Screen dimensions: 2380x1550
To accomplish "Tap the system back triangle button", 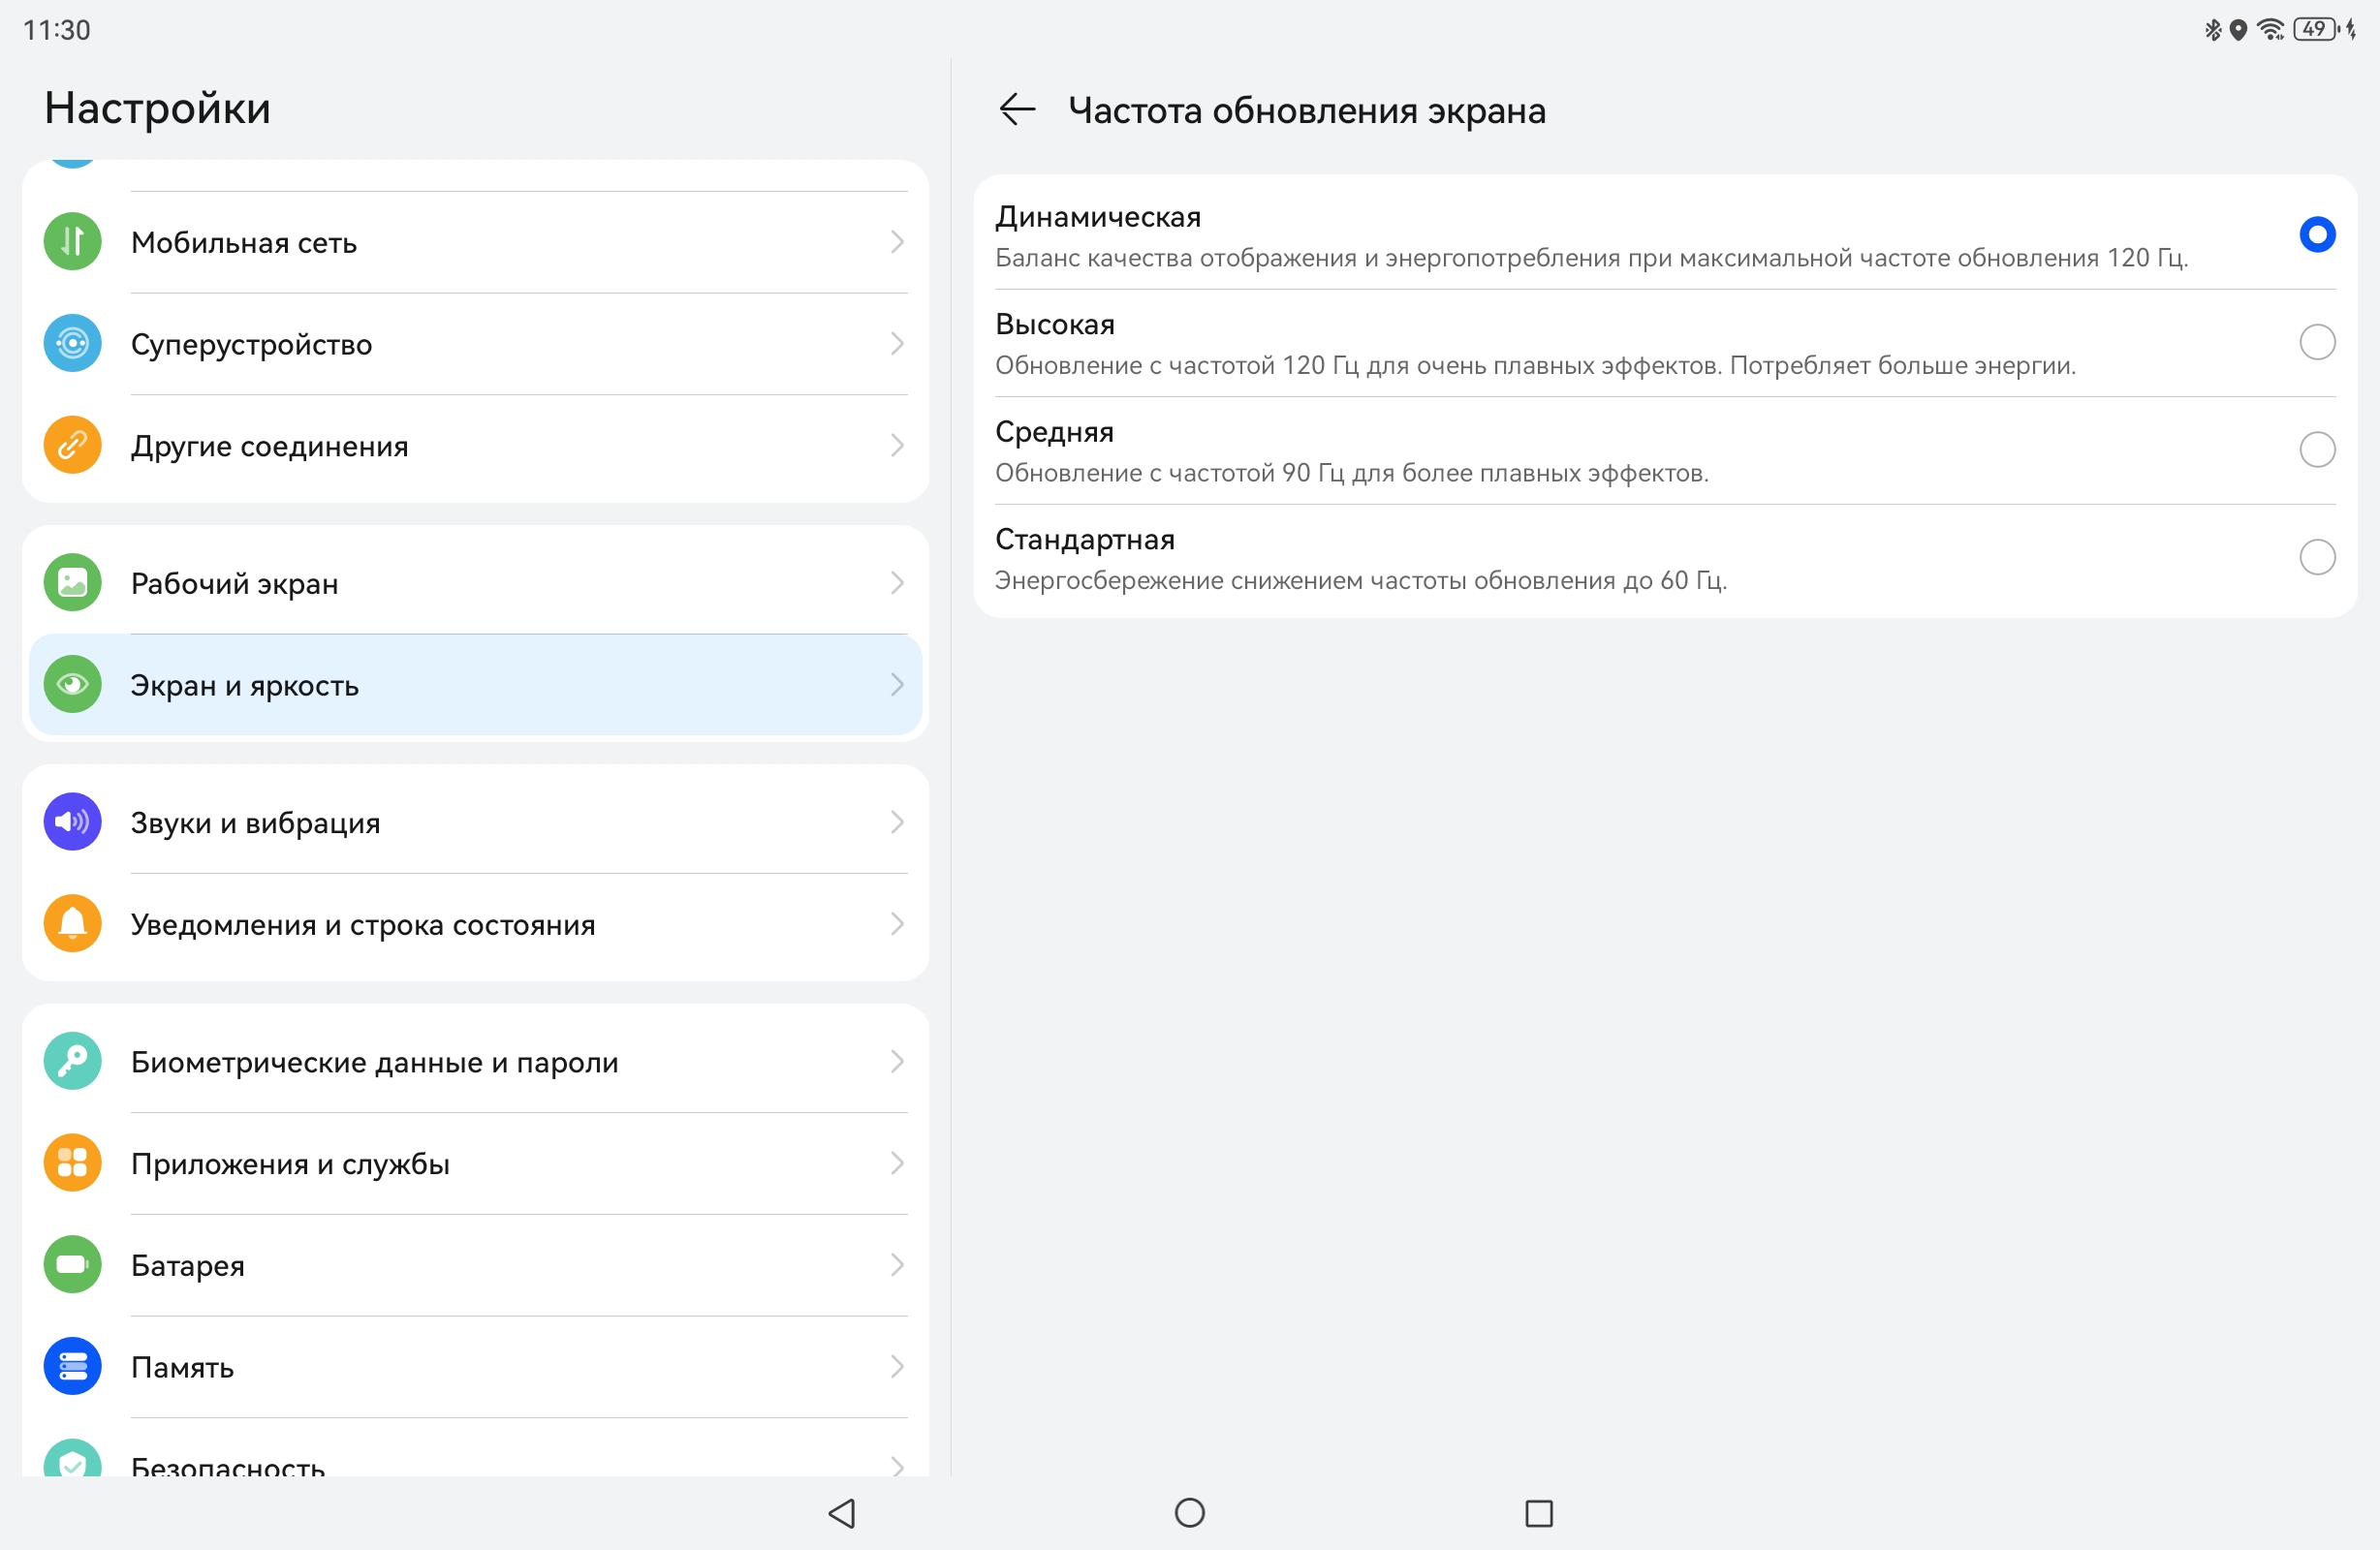I will click(842, 1513).
